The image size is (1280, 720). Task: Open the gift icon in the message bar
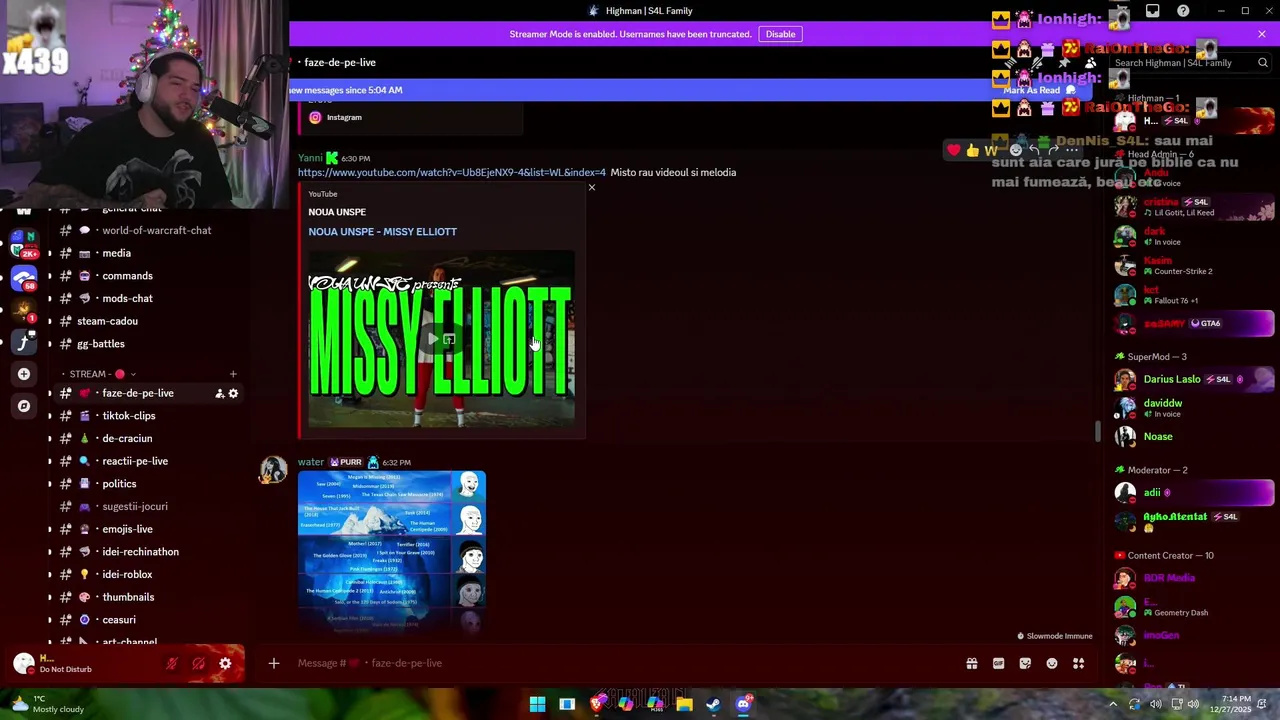point(971,663)
